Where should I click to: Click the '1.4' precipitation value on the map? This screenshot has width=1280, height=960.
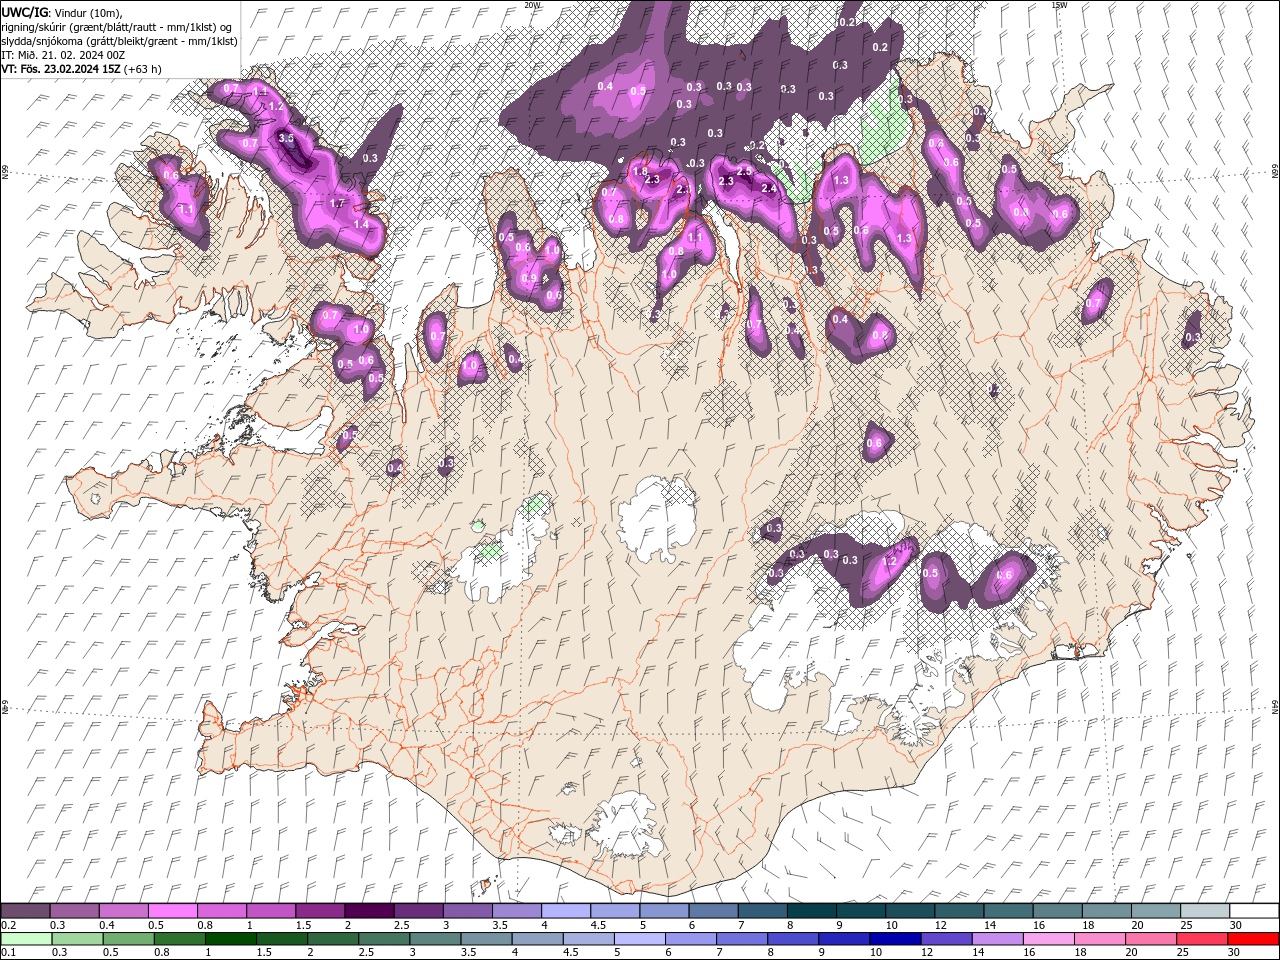tap(361, 225)
